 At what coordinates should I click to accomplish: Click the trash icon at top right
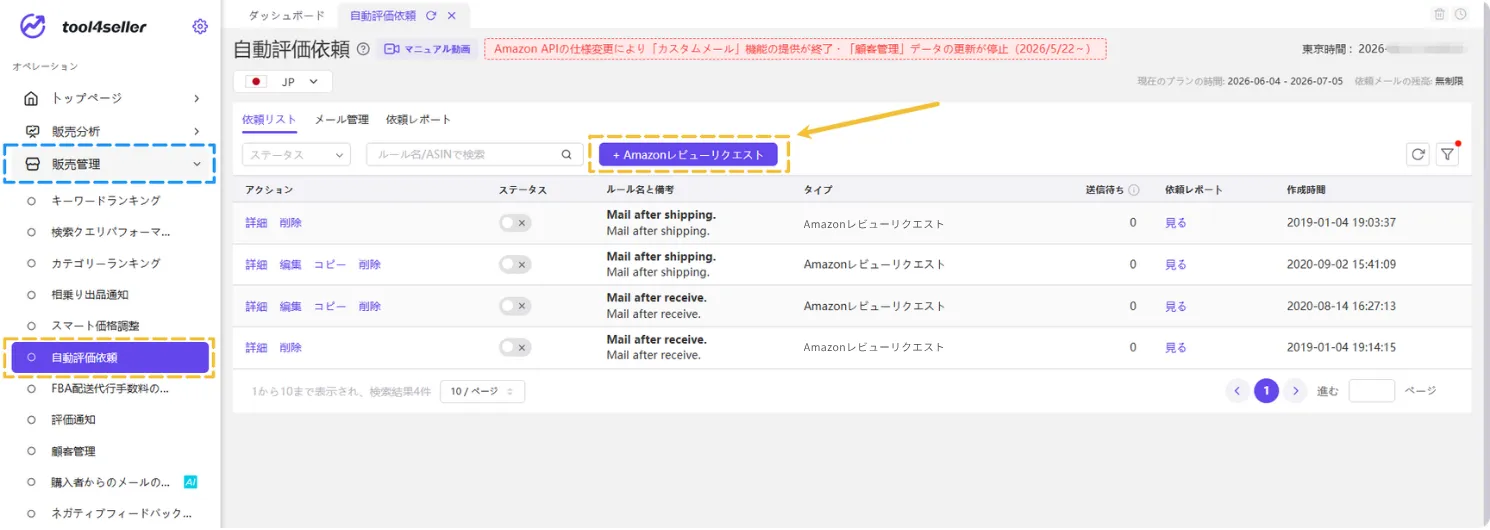click(x=1440, y=14)
